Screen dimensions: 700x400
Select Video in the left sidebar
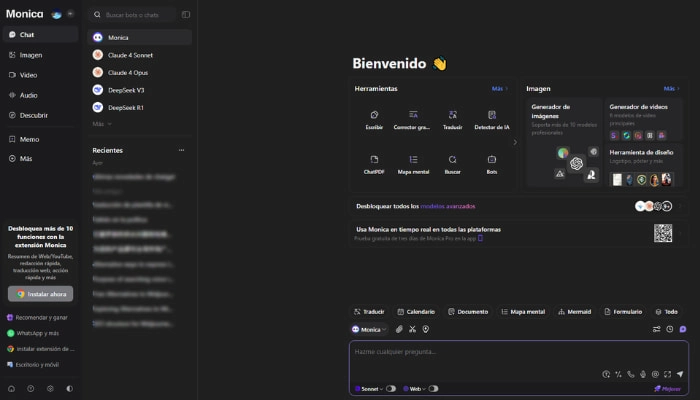coord(40,75)
